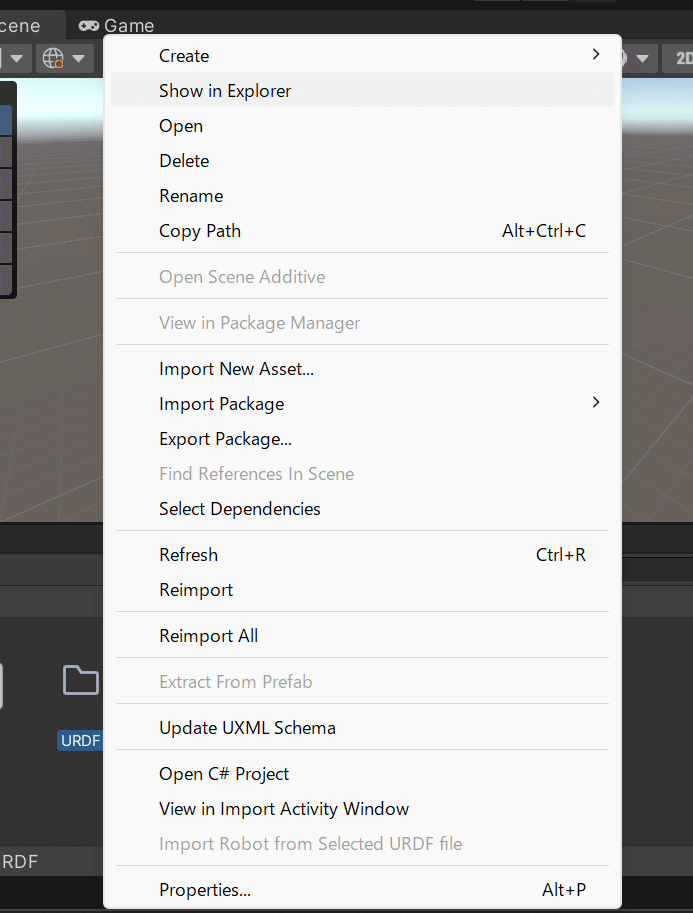Open dropdown arrow next to globe icon

[79, 58]
